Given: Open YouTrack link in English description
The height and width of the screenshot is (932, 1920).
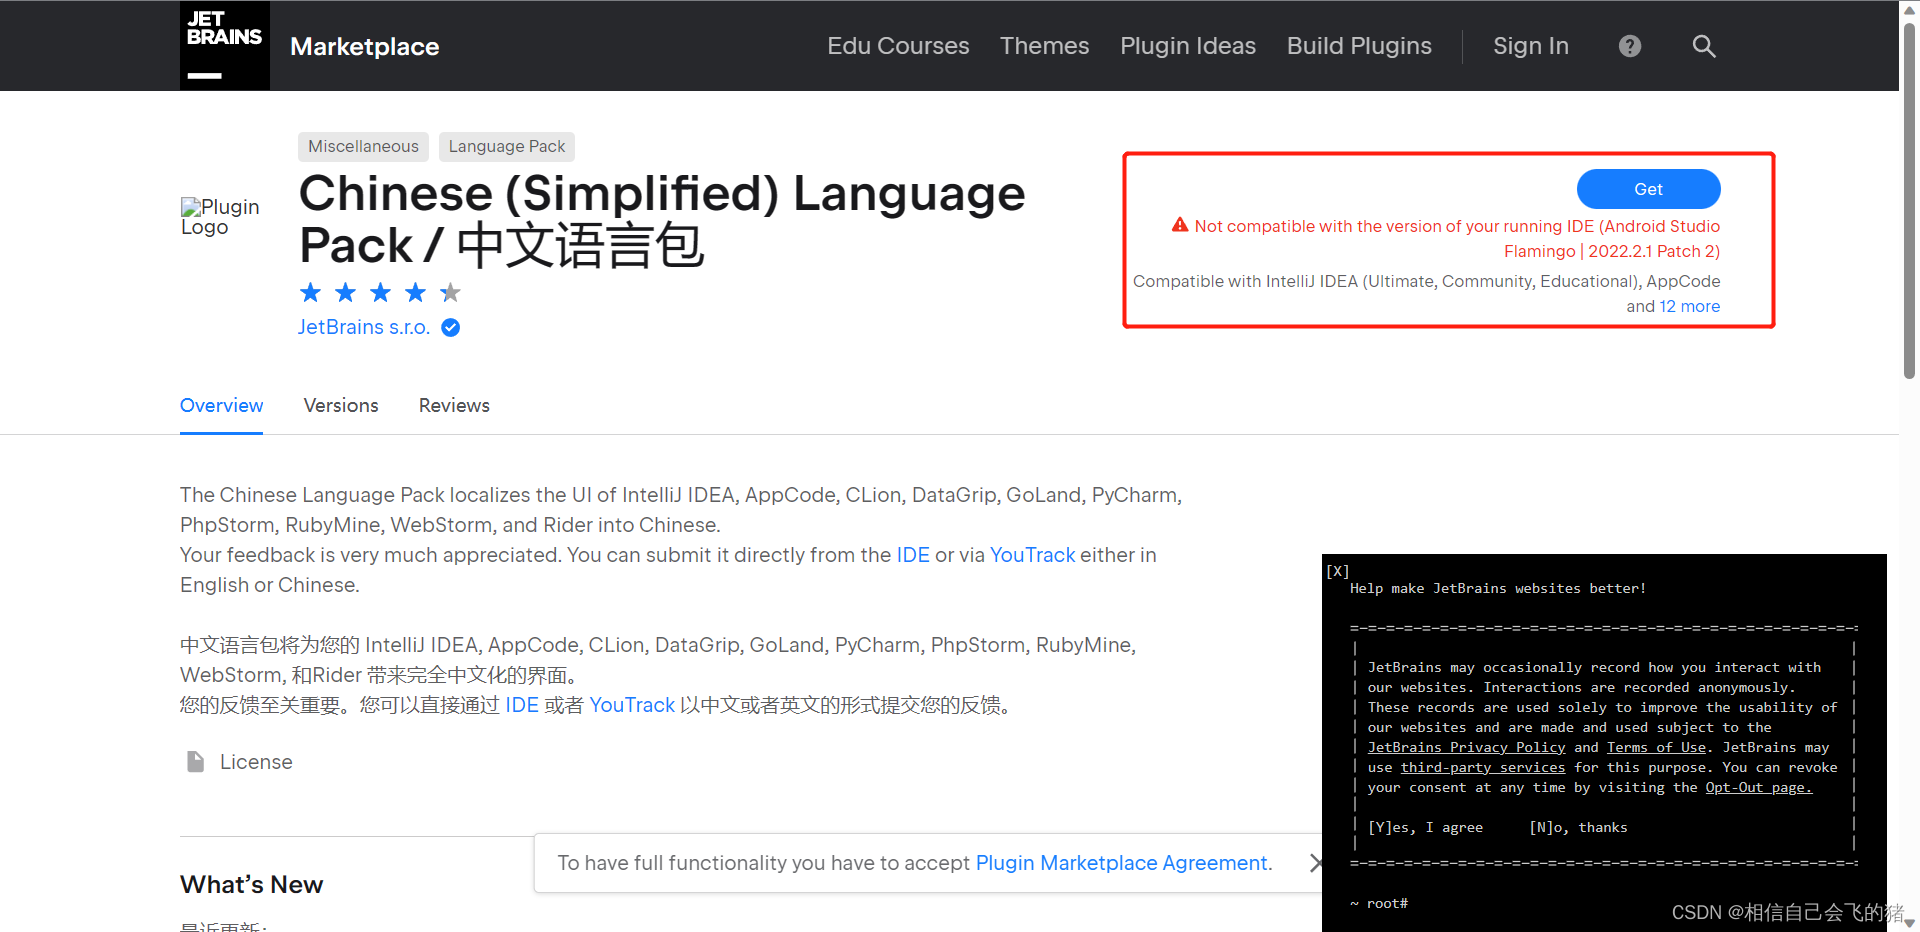Looking at the screenshot, I should coord(1032,555).
